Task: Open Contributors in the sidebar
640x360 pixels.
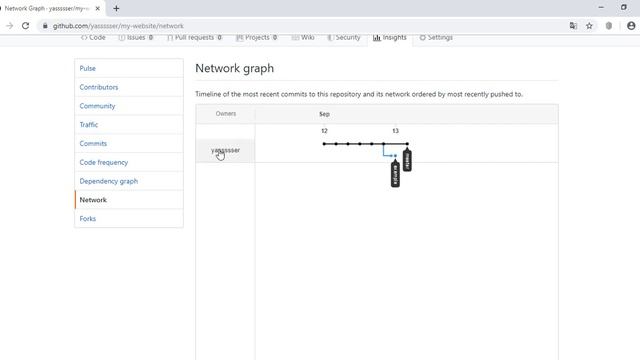Action: pyautogui.click(x=129, y=87)
